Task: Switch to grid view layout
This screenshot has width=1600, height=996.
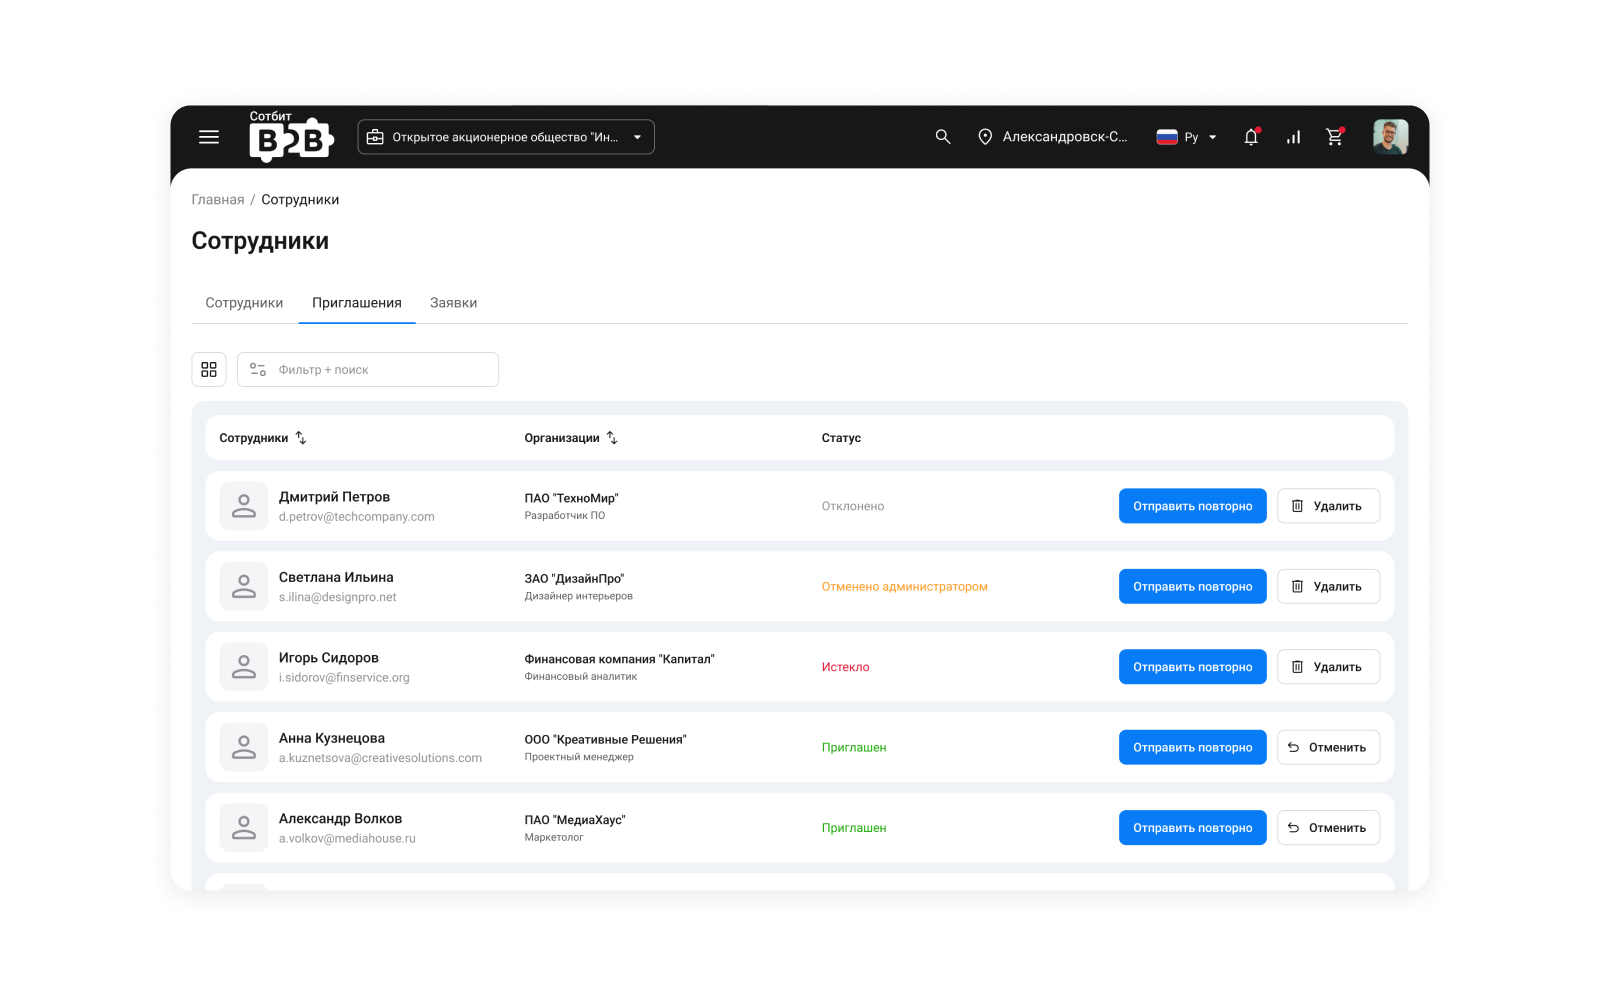Action: point(209,370)
